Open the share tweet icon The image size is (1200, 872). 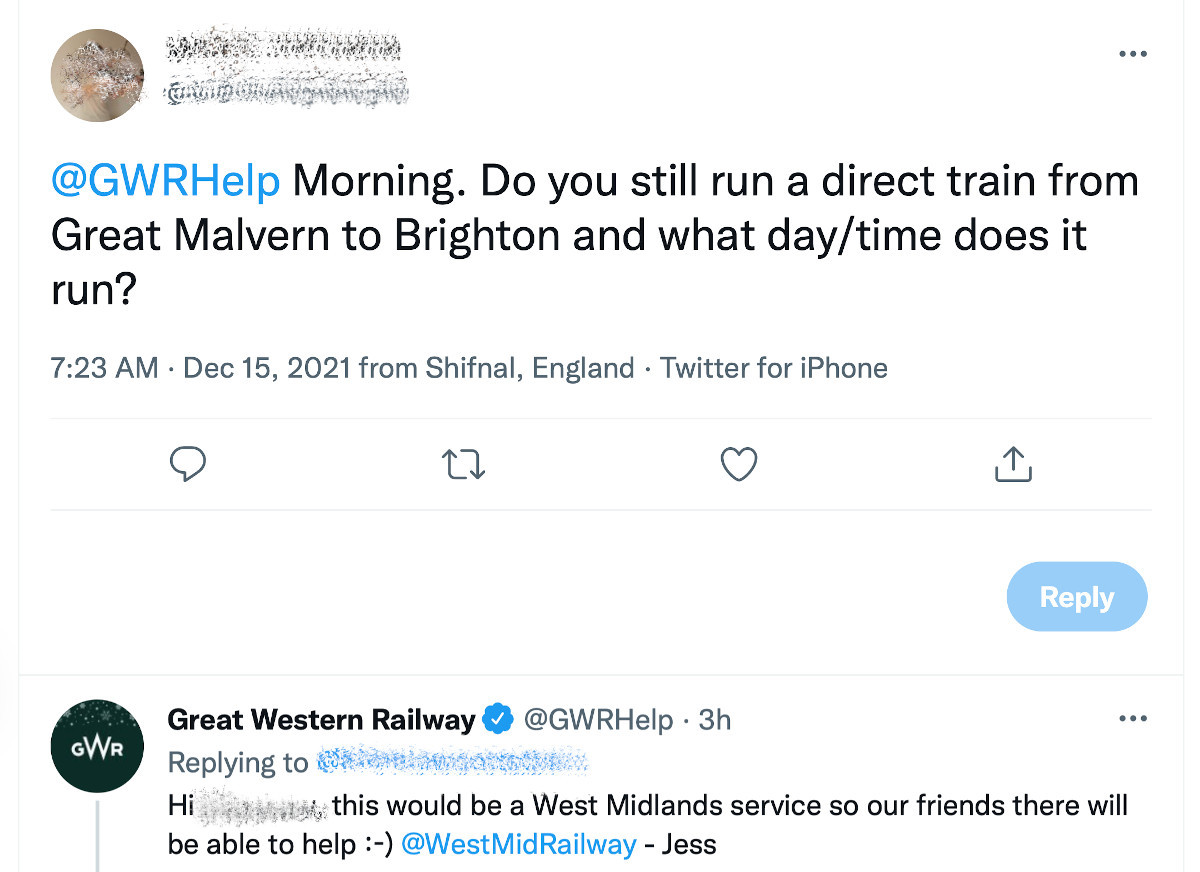click(1013, 464)
